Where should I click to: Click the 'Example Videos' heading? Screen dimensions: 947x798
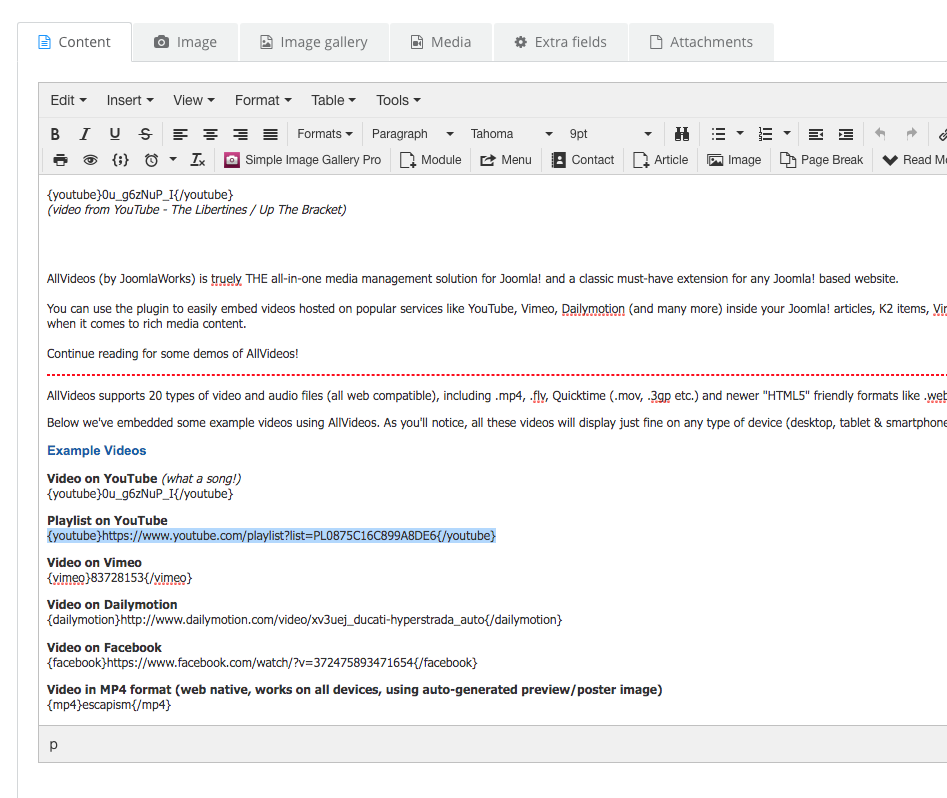pos(97,451)
